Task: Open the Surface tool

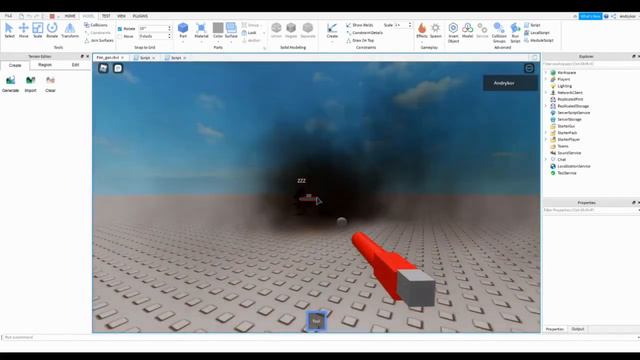Action: pos(231,30)
